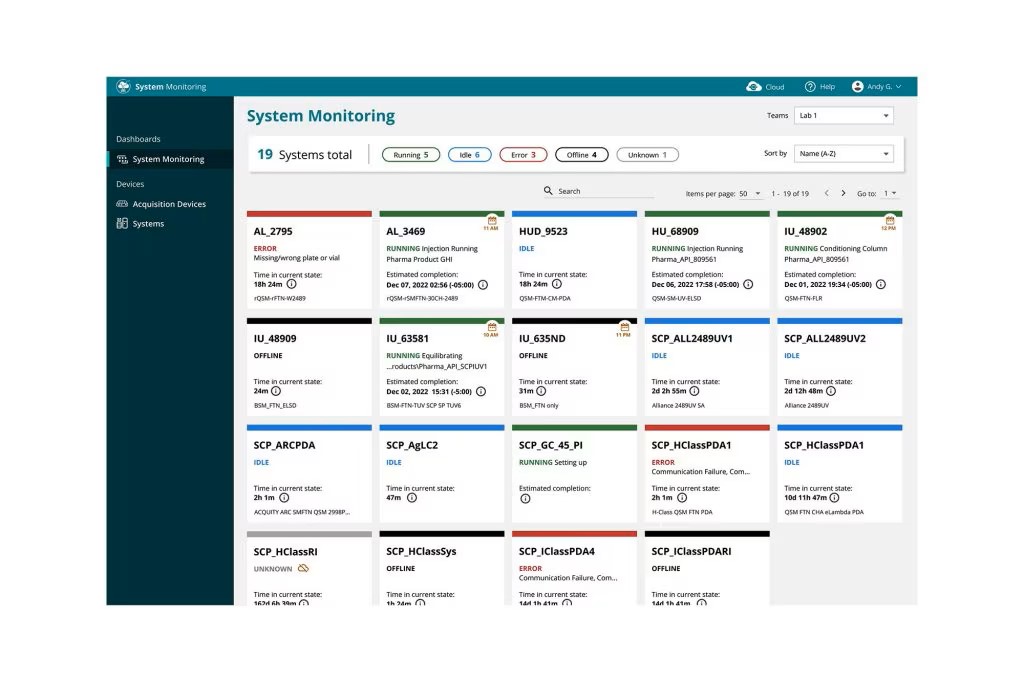Click the Devices sidebar heading

(130, 184)
